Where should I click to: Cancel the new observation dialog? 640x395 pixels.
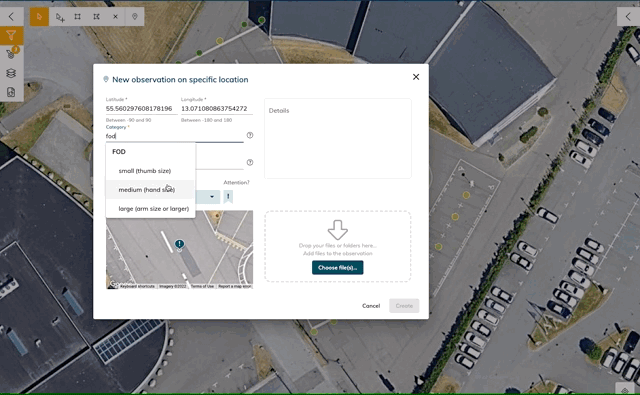[371, 306]
